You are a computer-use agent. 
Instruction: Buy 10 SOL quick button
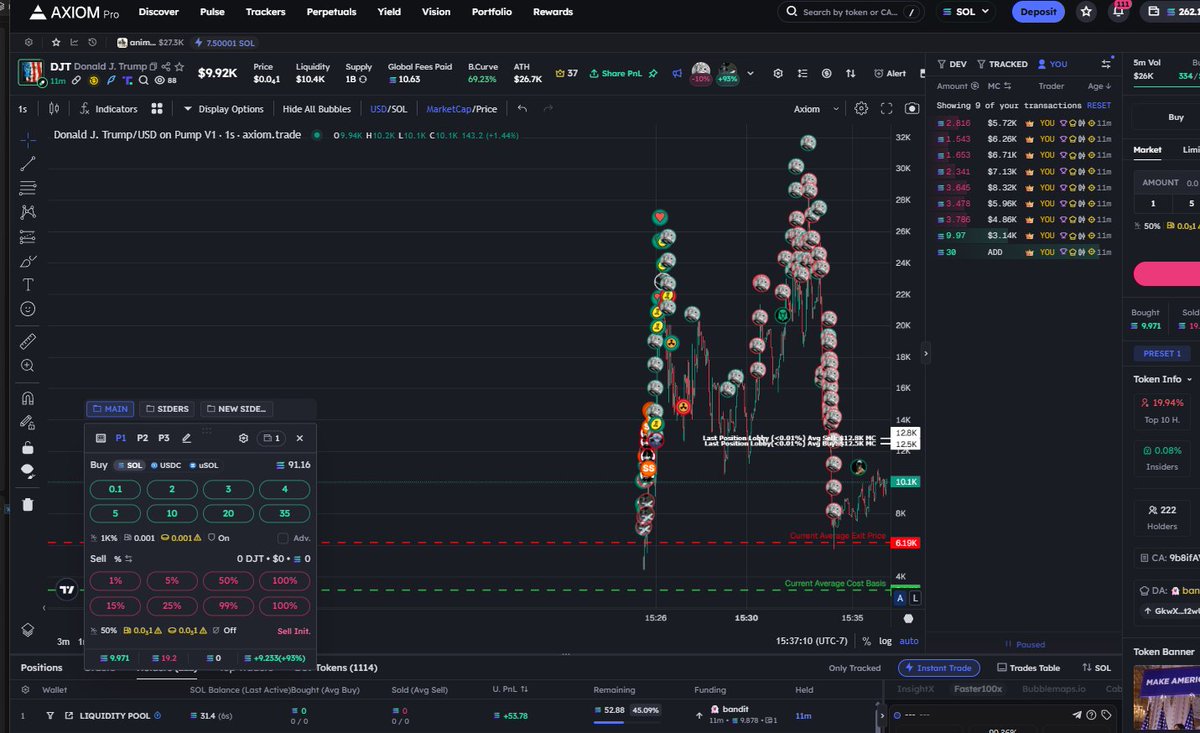point(172,513)
